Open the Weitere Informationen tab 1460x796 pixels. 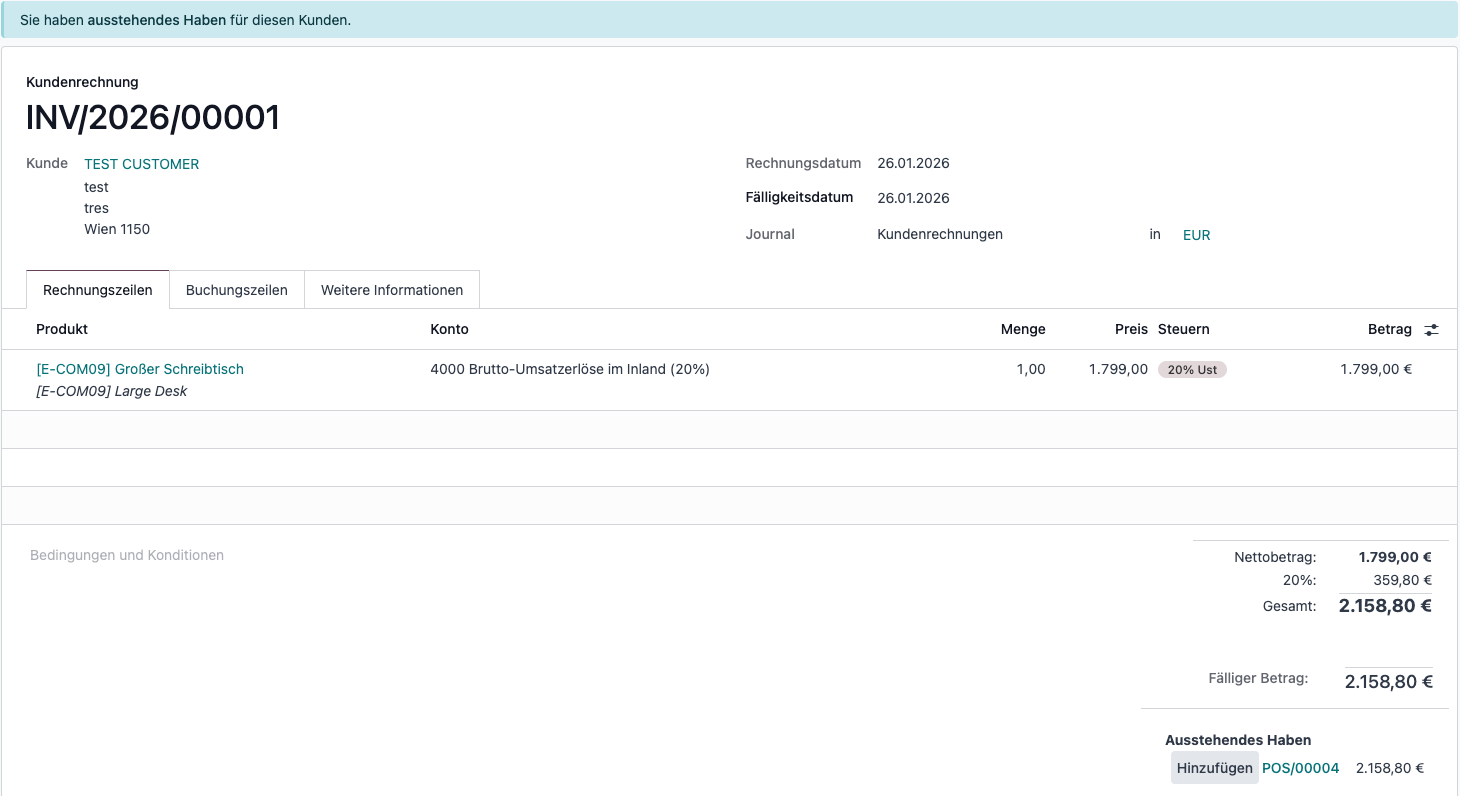point(392,290)
